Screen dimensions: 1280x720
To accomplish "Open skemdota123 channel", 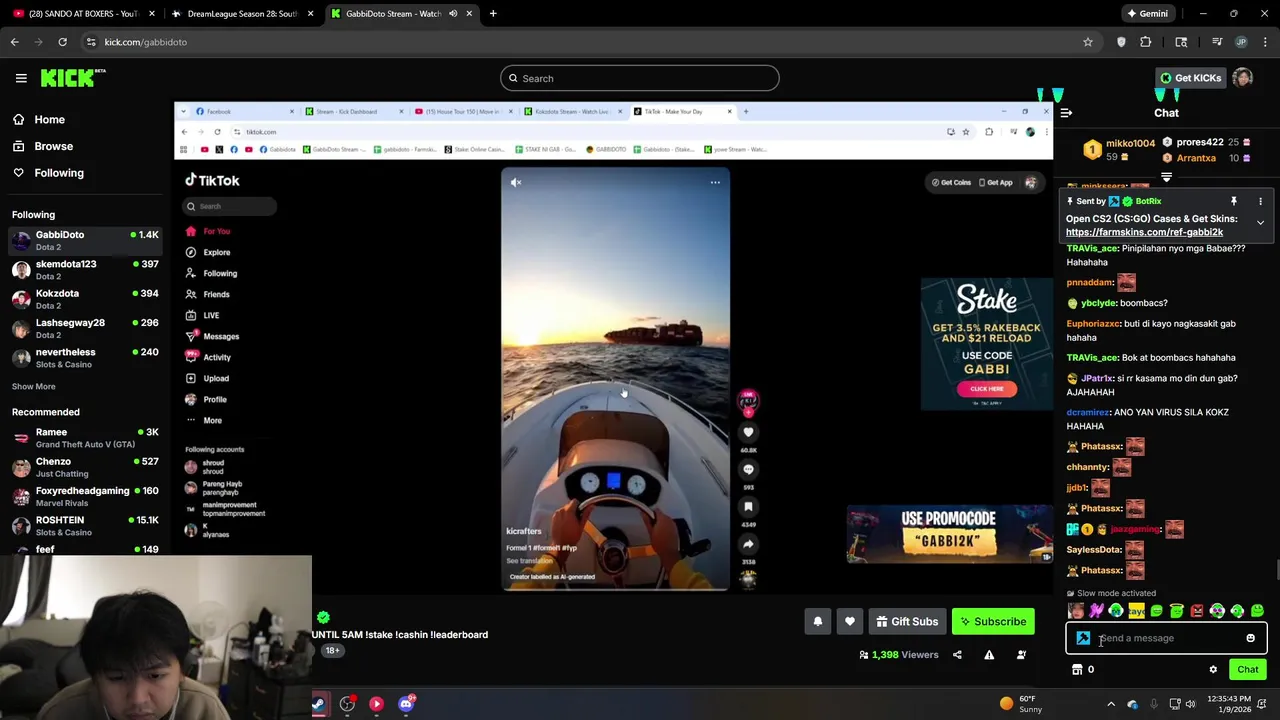I will click(85, 270).
